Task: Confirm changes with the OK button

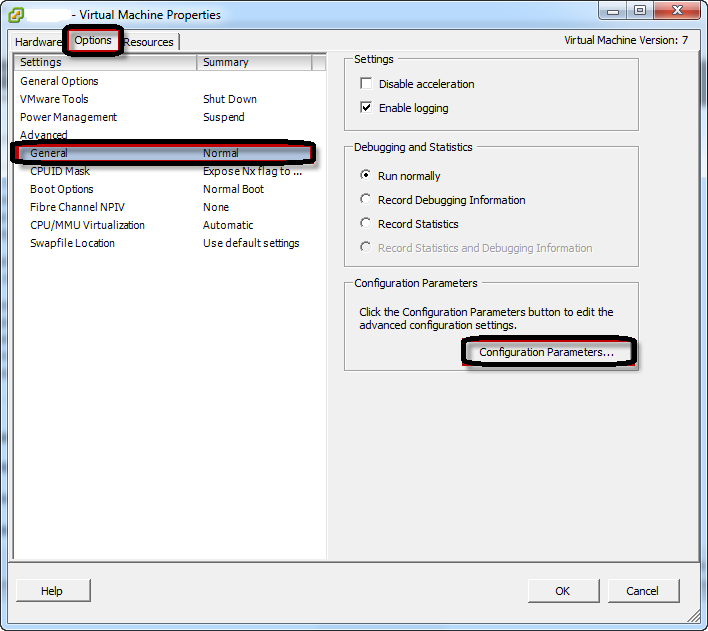Action: (x=563, y=591)
